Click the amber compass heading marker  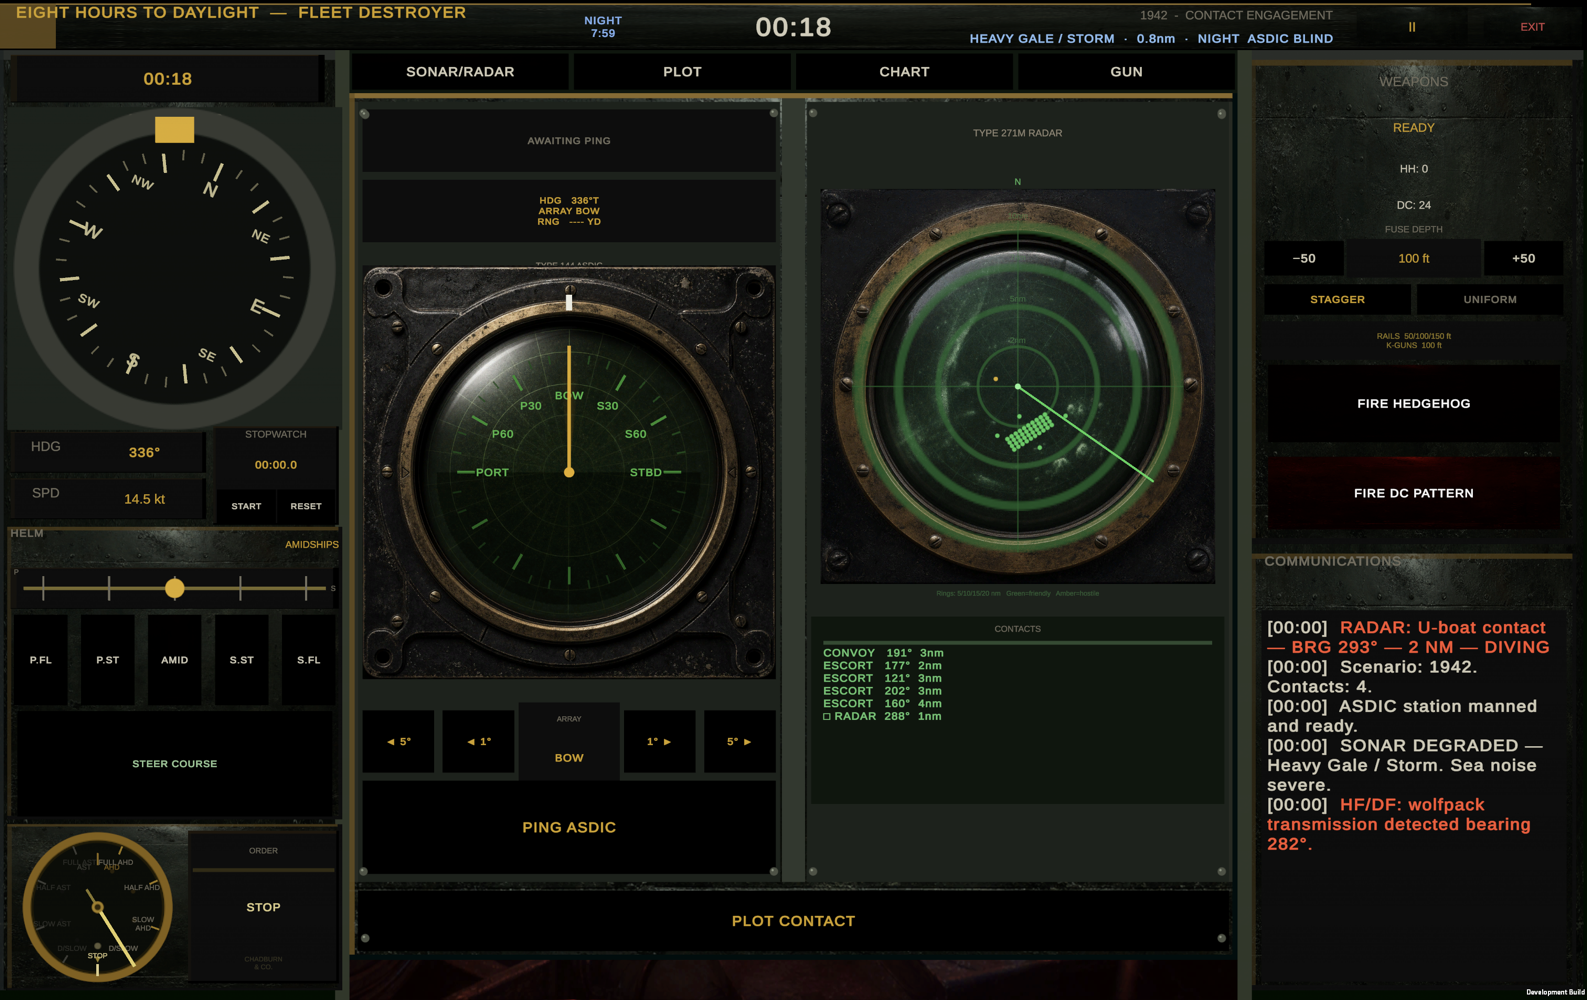click(174, 129)
